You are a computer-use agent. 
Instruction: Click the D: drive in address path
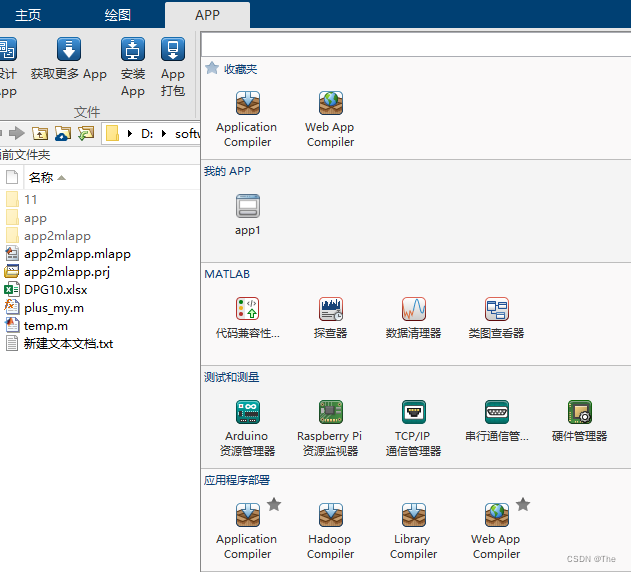coord(147,134)
